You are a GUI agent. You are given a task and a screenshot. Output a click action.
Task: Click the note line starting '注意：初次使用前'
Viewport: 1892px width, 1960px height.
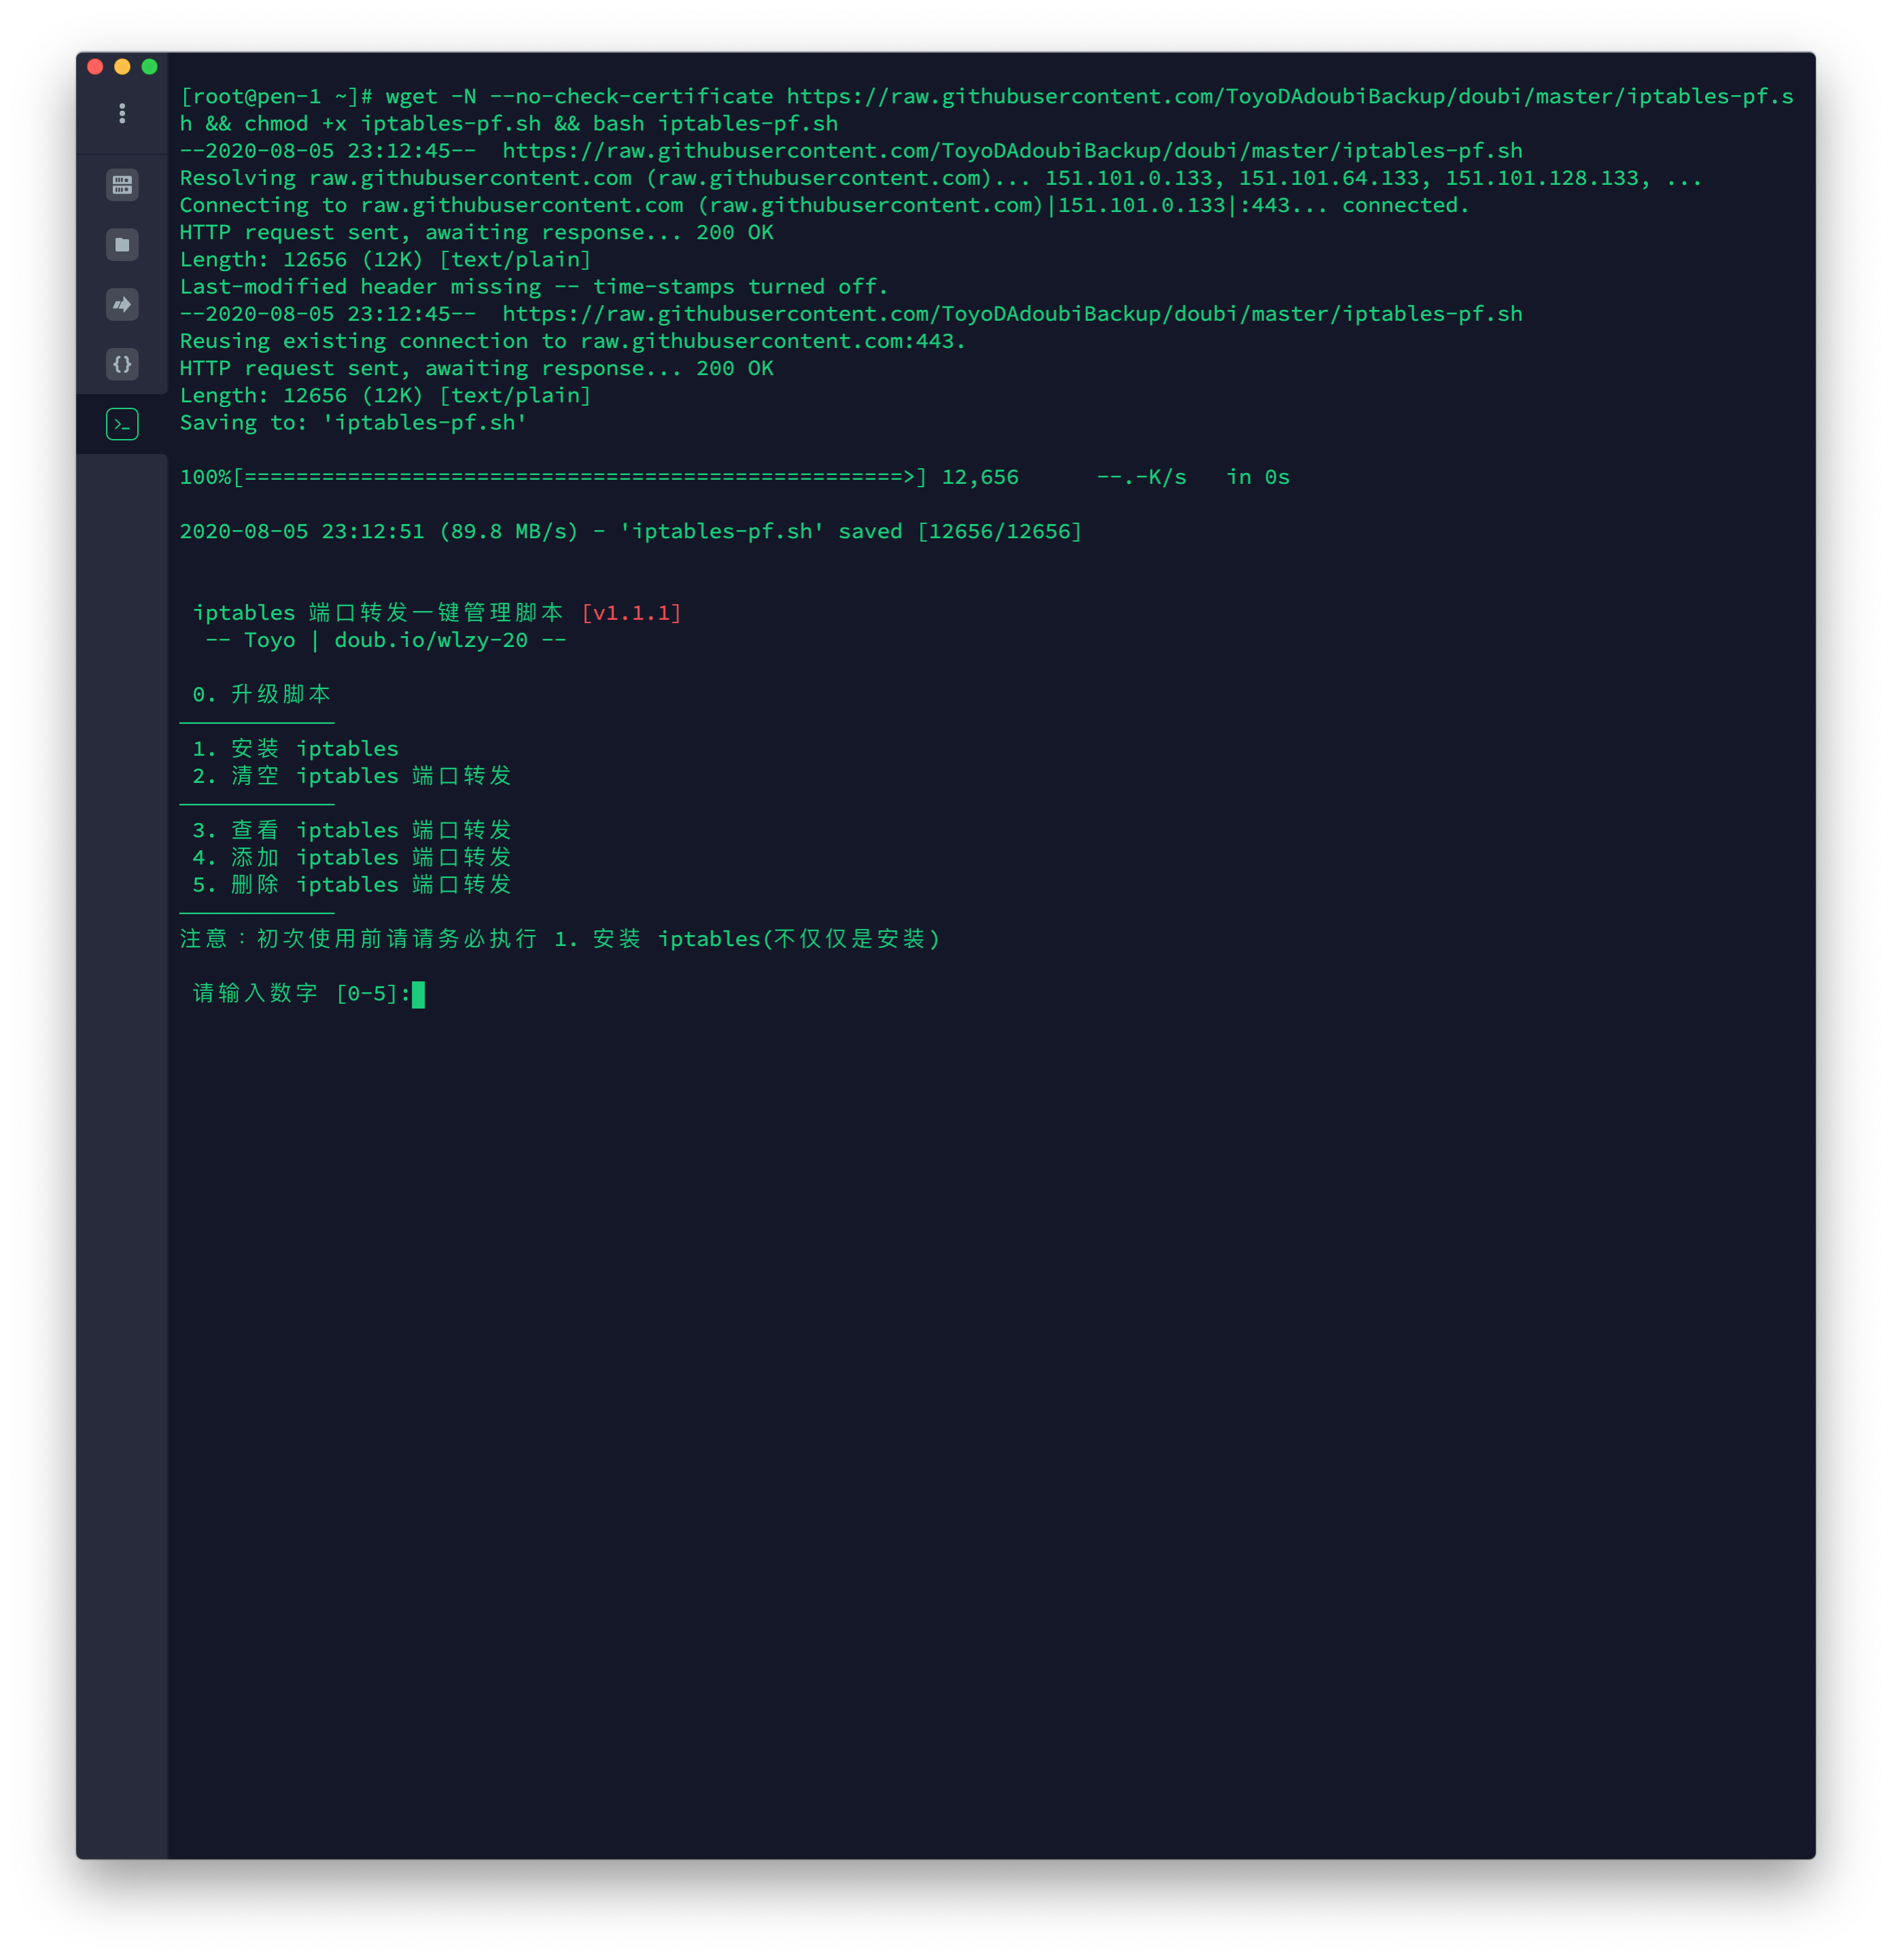560,939
